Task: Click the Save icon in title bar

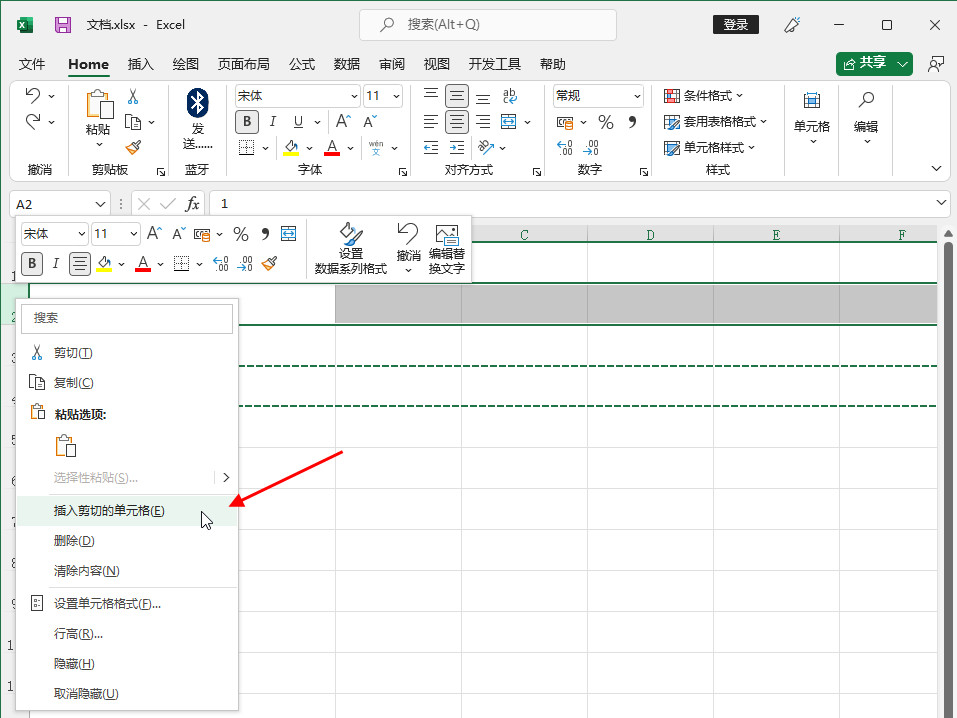Action: (63, 24)
